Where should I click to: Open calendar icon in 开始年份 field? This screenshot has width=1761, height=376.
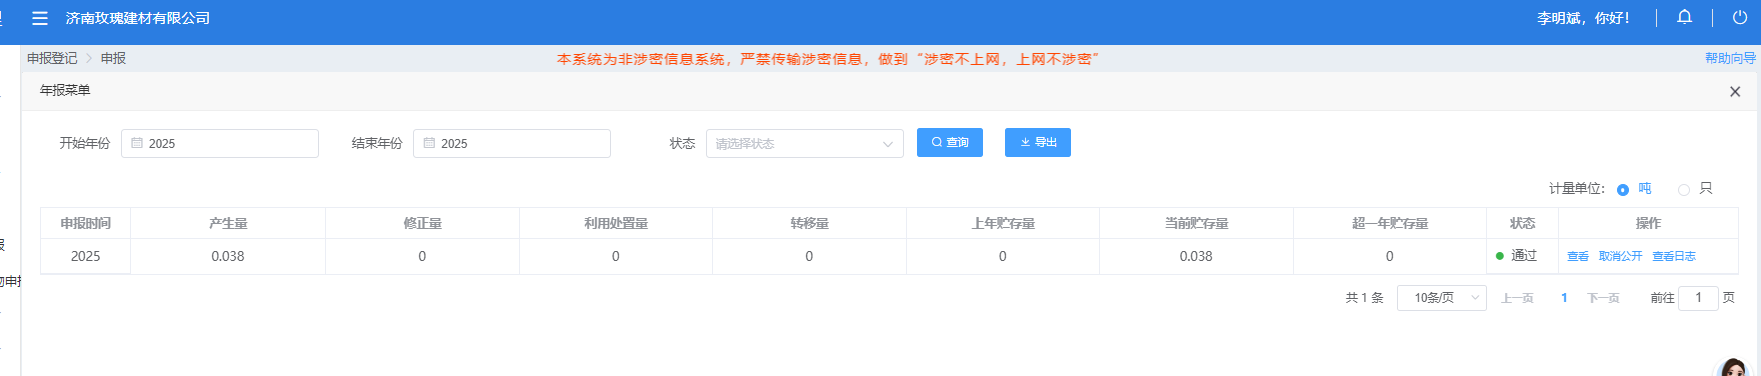coord(137,143)
